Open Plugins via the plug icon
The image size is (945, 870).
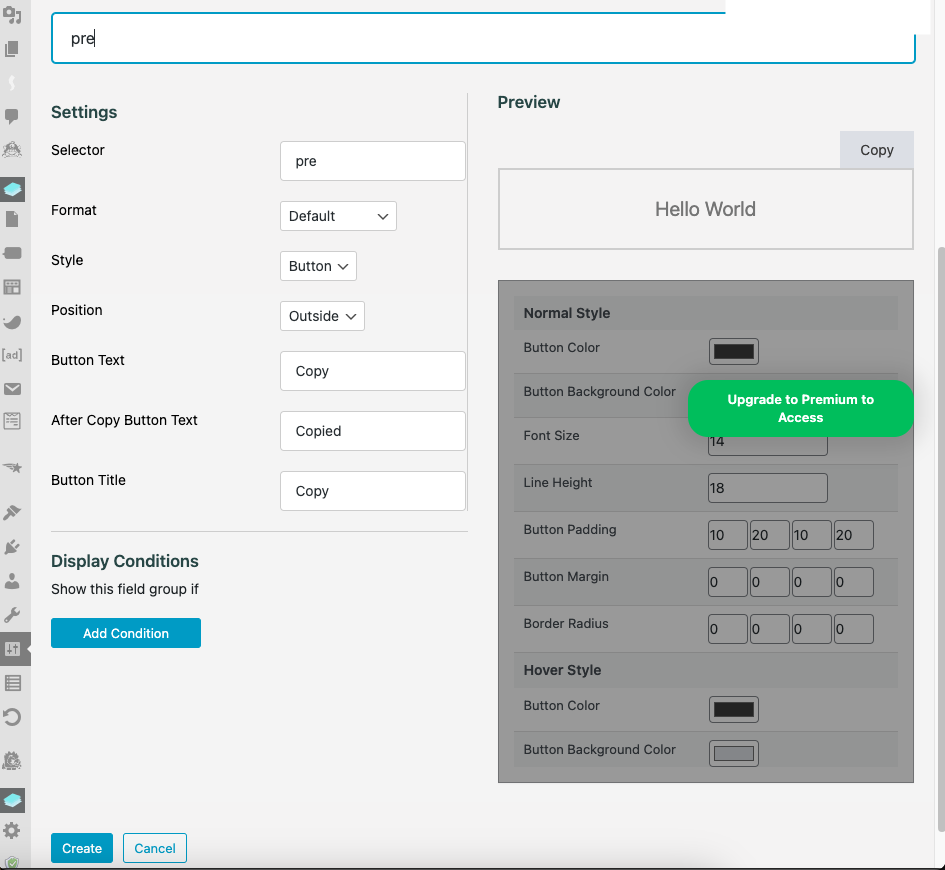click(12, 546)
